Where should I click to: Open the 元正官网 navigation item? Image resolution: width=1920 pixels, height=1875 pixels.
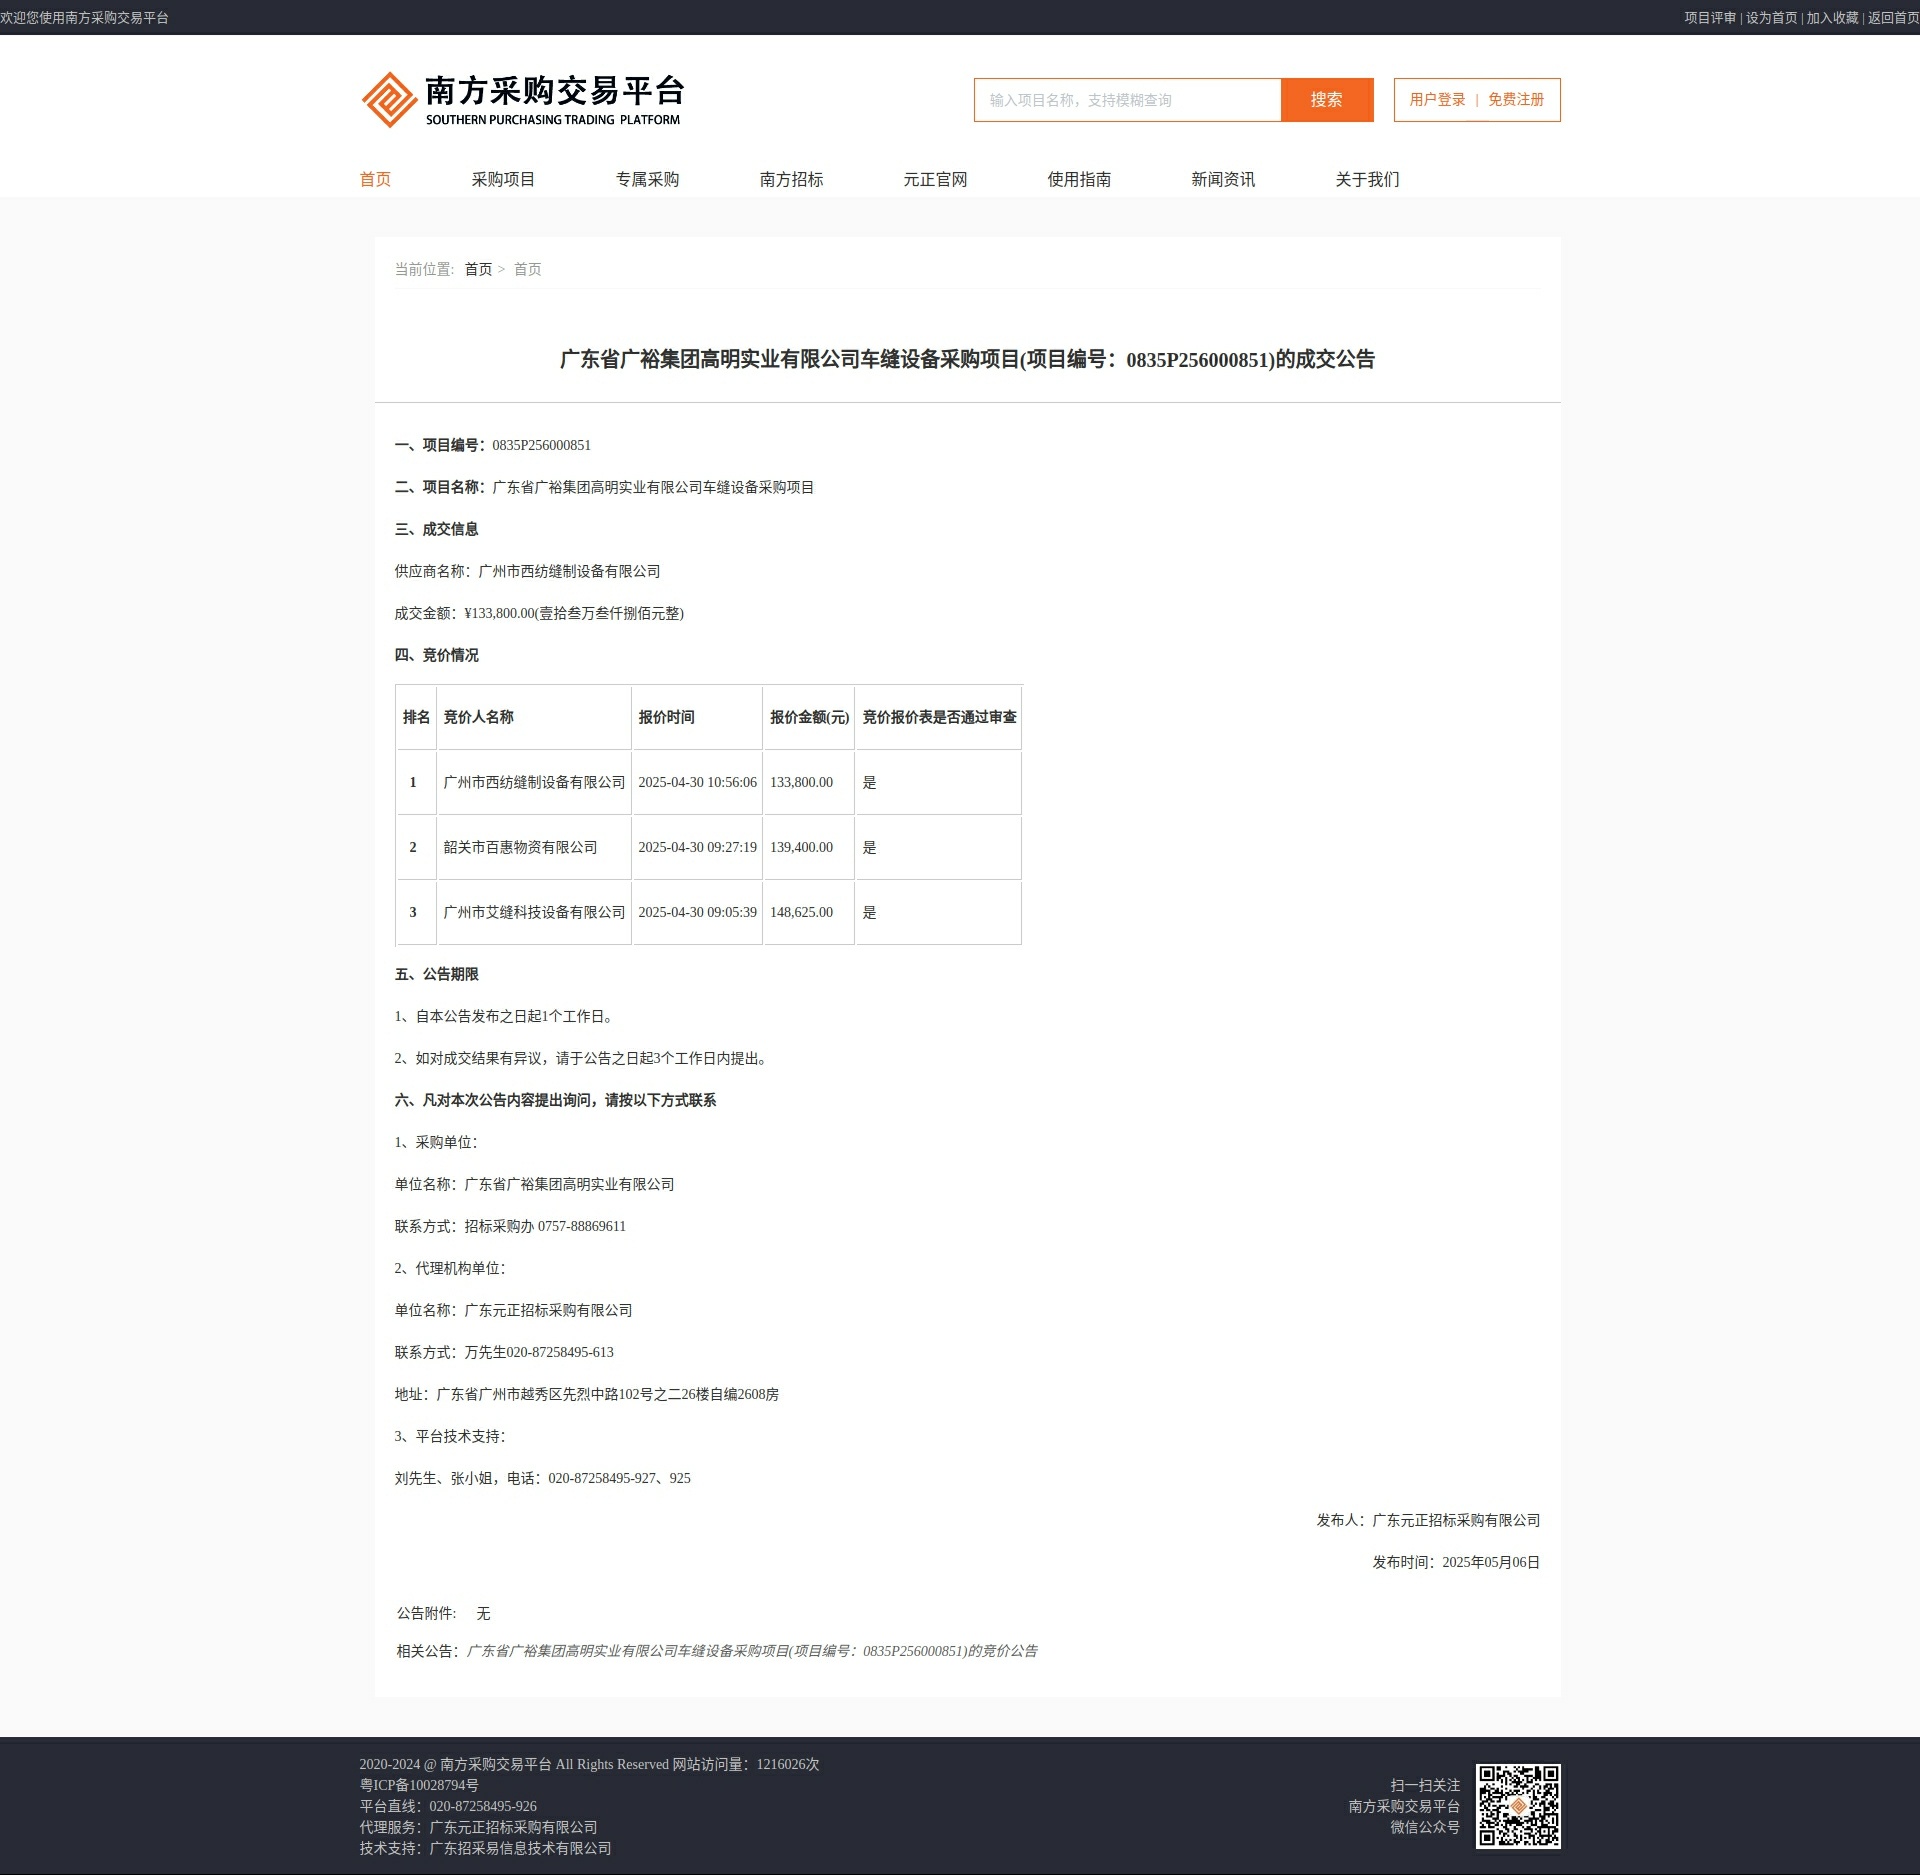pos(935,180)
